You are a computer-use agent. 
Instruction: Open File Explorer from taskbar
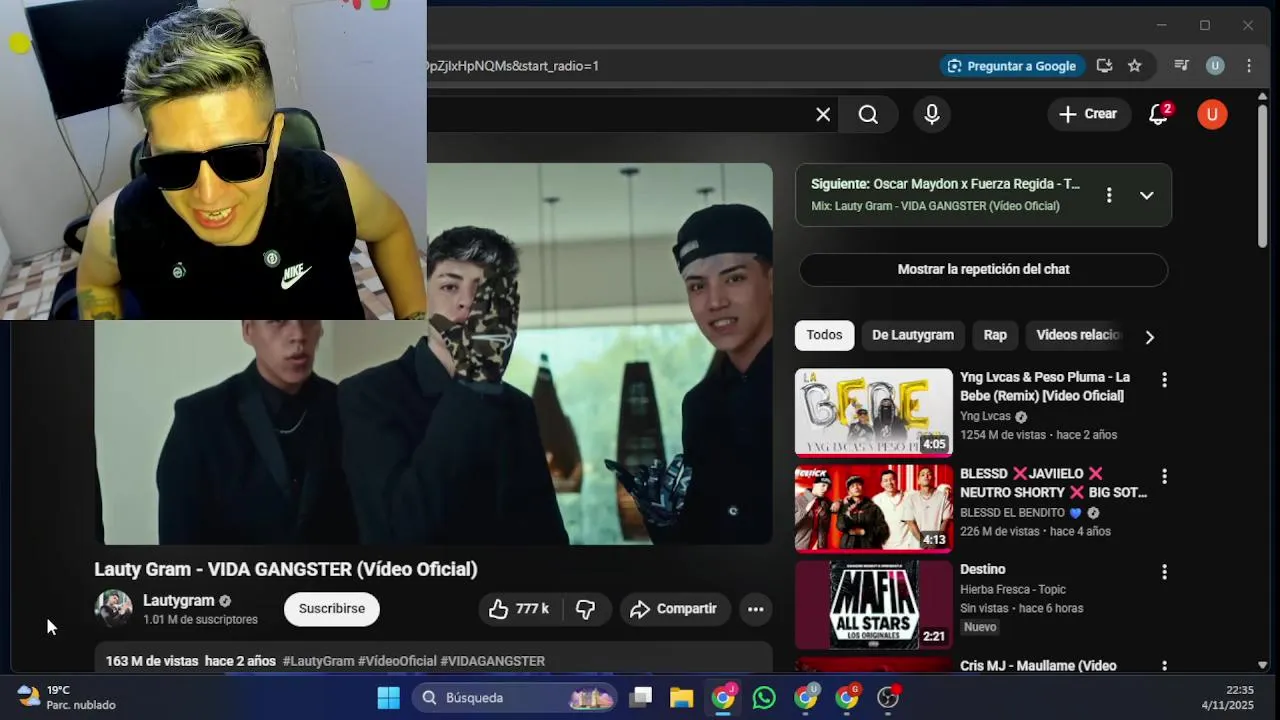click(x=682, y=698)
